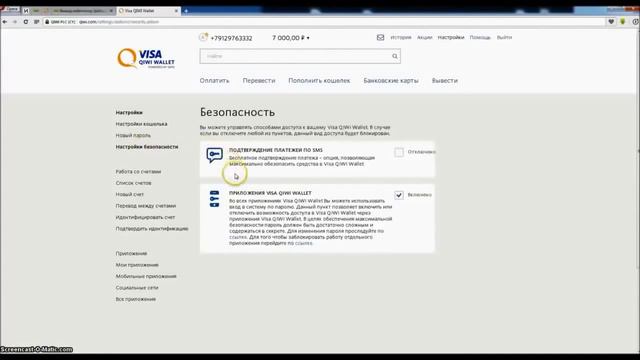Image resolution: width=640 pixels, height=360 pixels.
Task: Switch to the Visa QIWI Wallet browser tab
Action: (x=148, y=11)
